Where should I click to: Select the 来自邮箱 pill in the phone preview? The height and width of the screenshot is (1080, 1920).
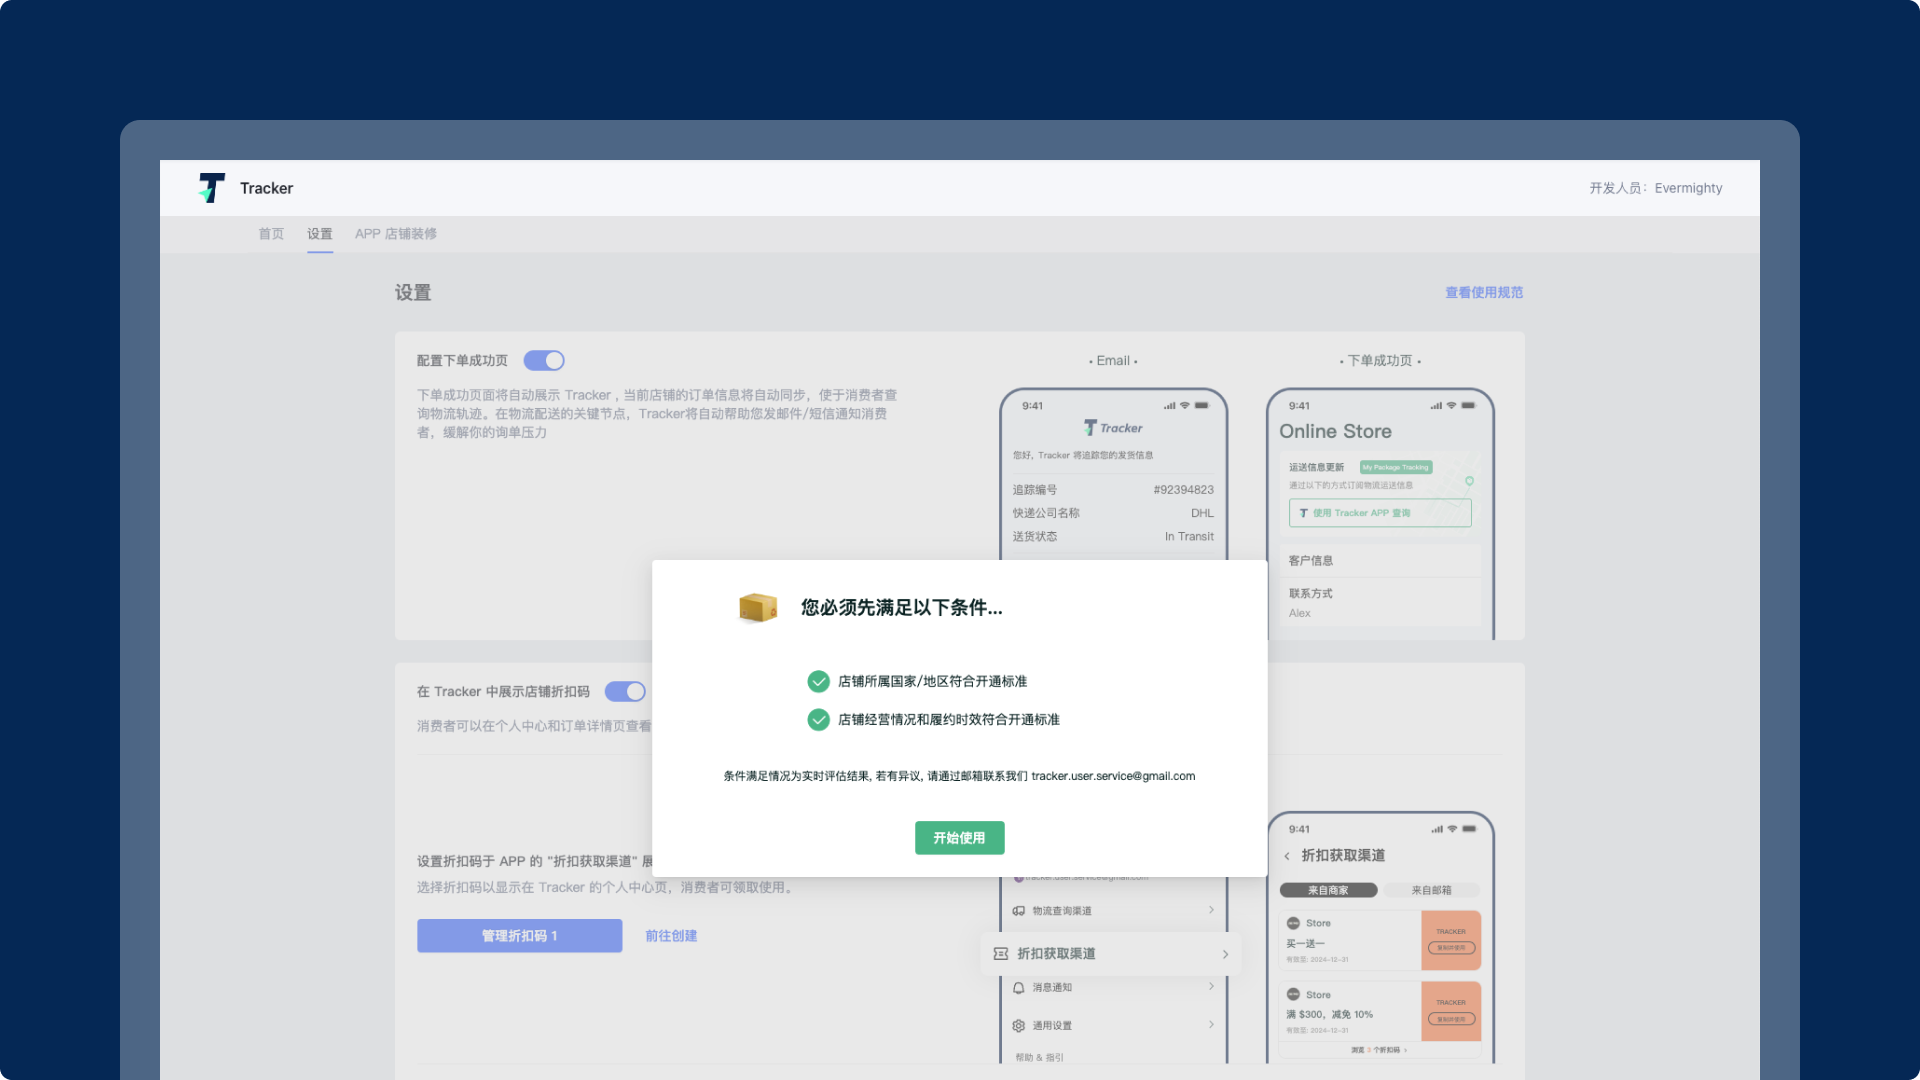point(1431,890)
